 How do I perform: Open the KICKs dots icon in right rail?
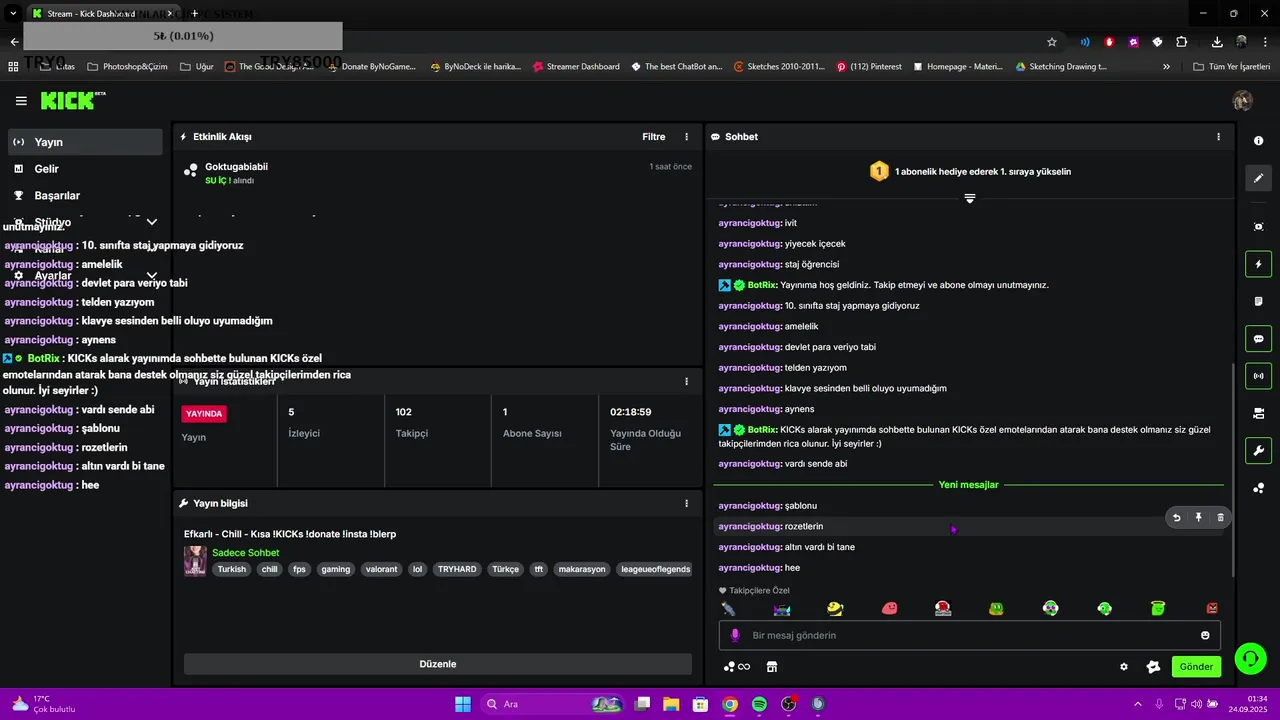[1258, 488]
